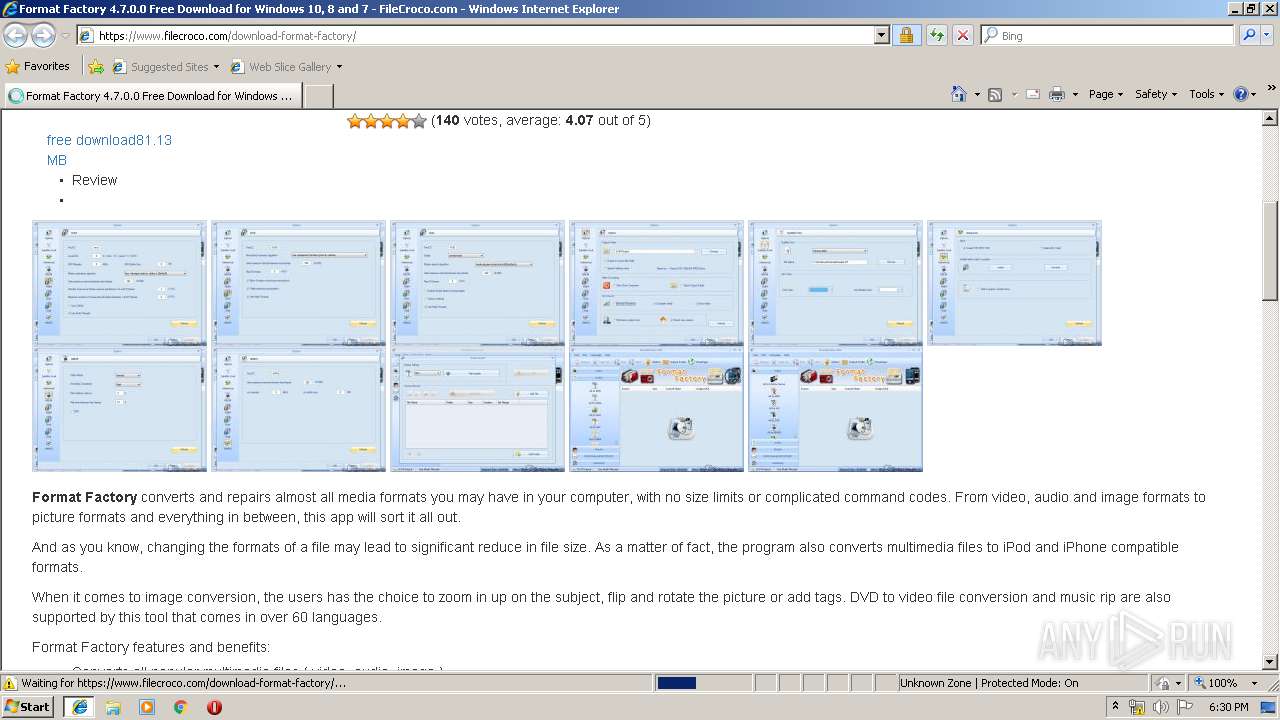Click the vertical scrollbar down arrow
1280x720 pixels.
(1270, 661)
